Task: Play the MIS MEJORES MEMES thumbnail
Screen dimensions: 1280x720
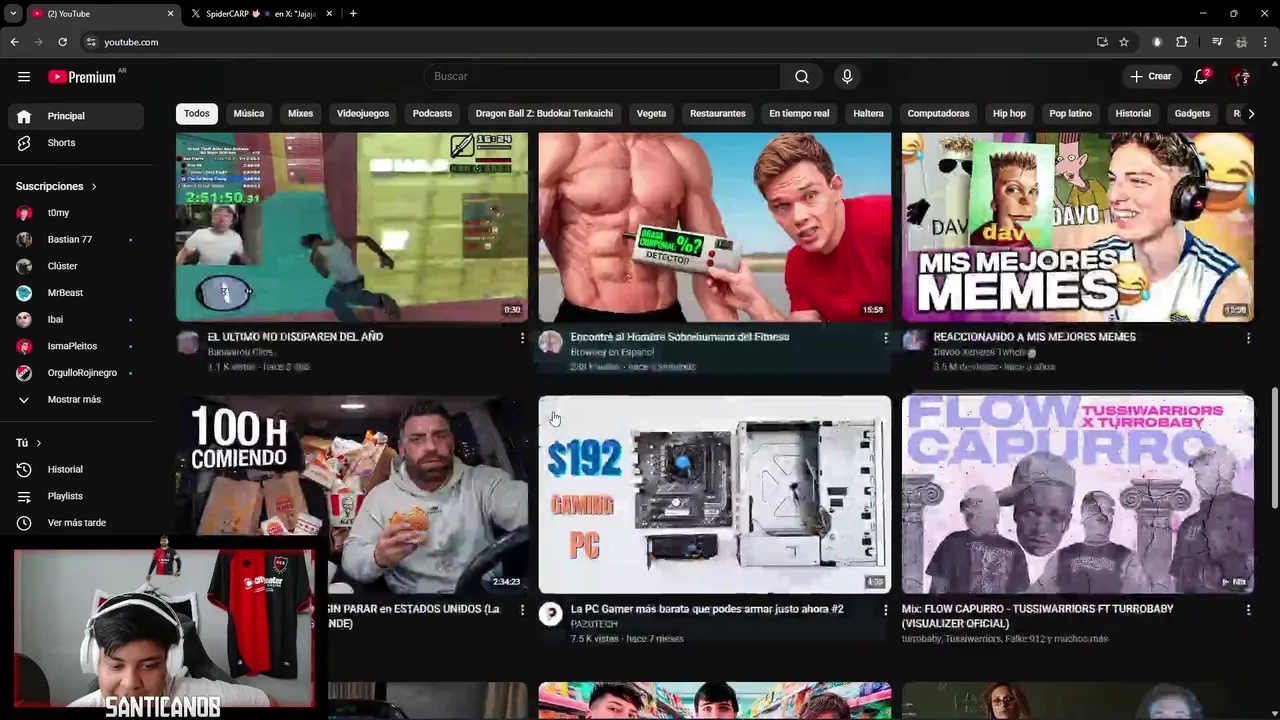Action: [x=1078, y=227]
